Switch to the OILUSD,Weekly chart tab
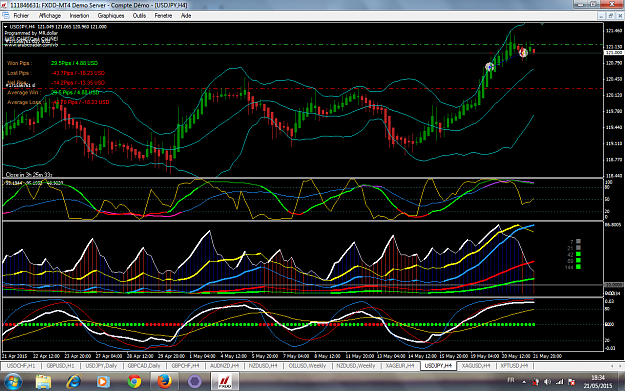This screenshot has width=625, height=391. pyautogui.click(x=307, y=365)
